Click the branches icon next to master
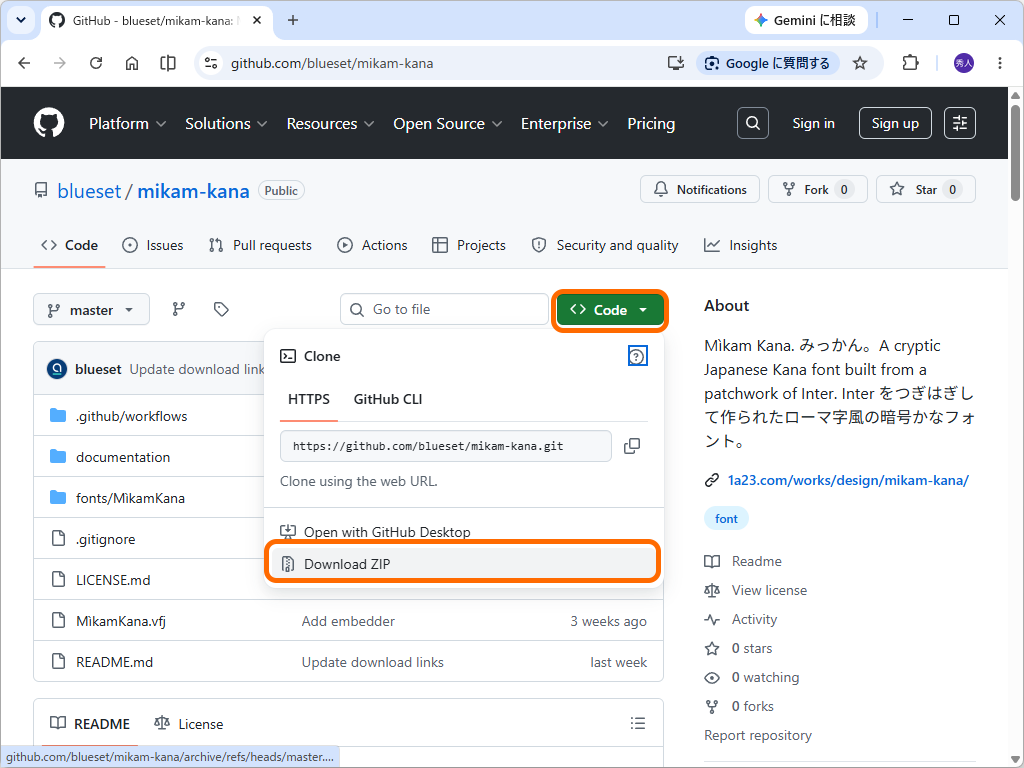 pos(178,309)
